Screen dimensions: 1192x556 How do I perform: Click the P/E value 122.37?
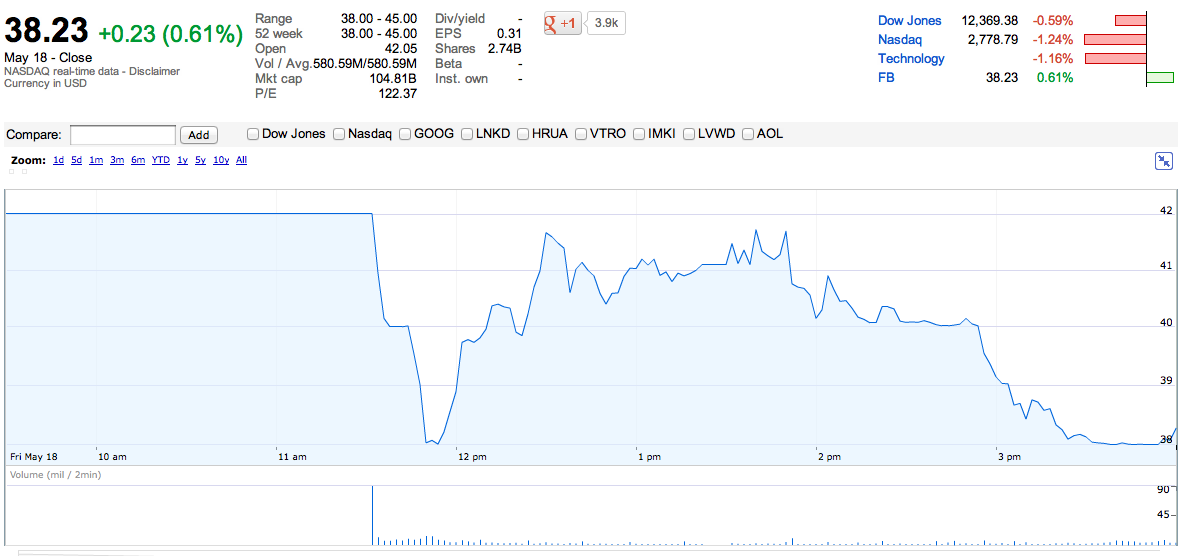(x=398, y=94)
